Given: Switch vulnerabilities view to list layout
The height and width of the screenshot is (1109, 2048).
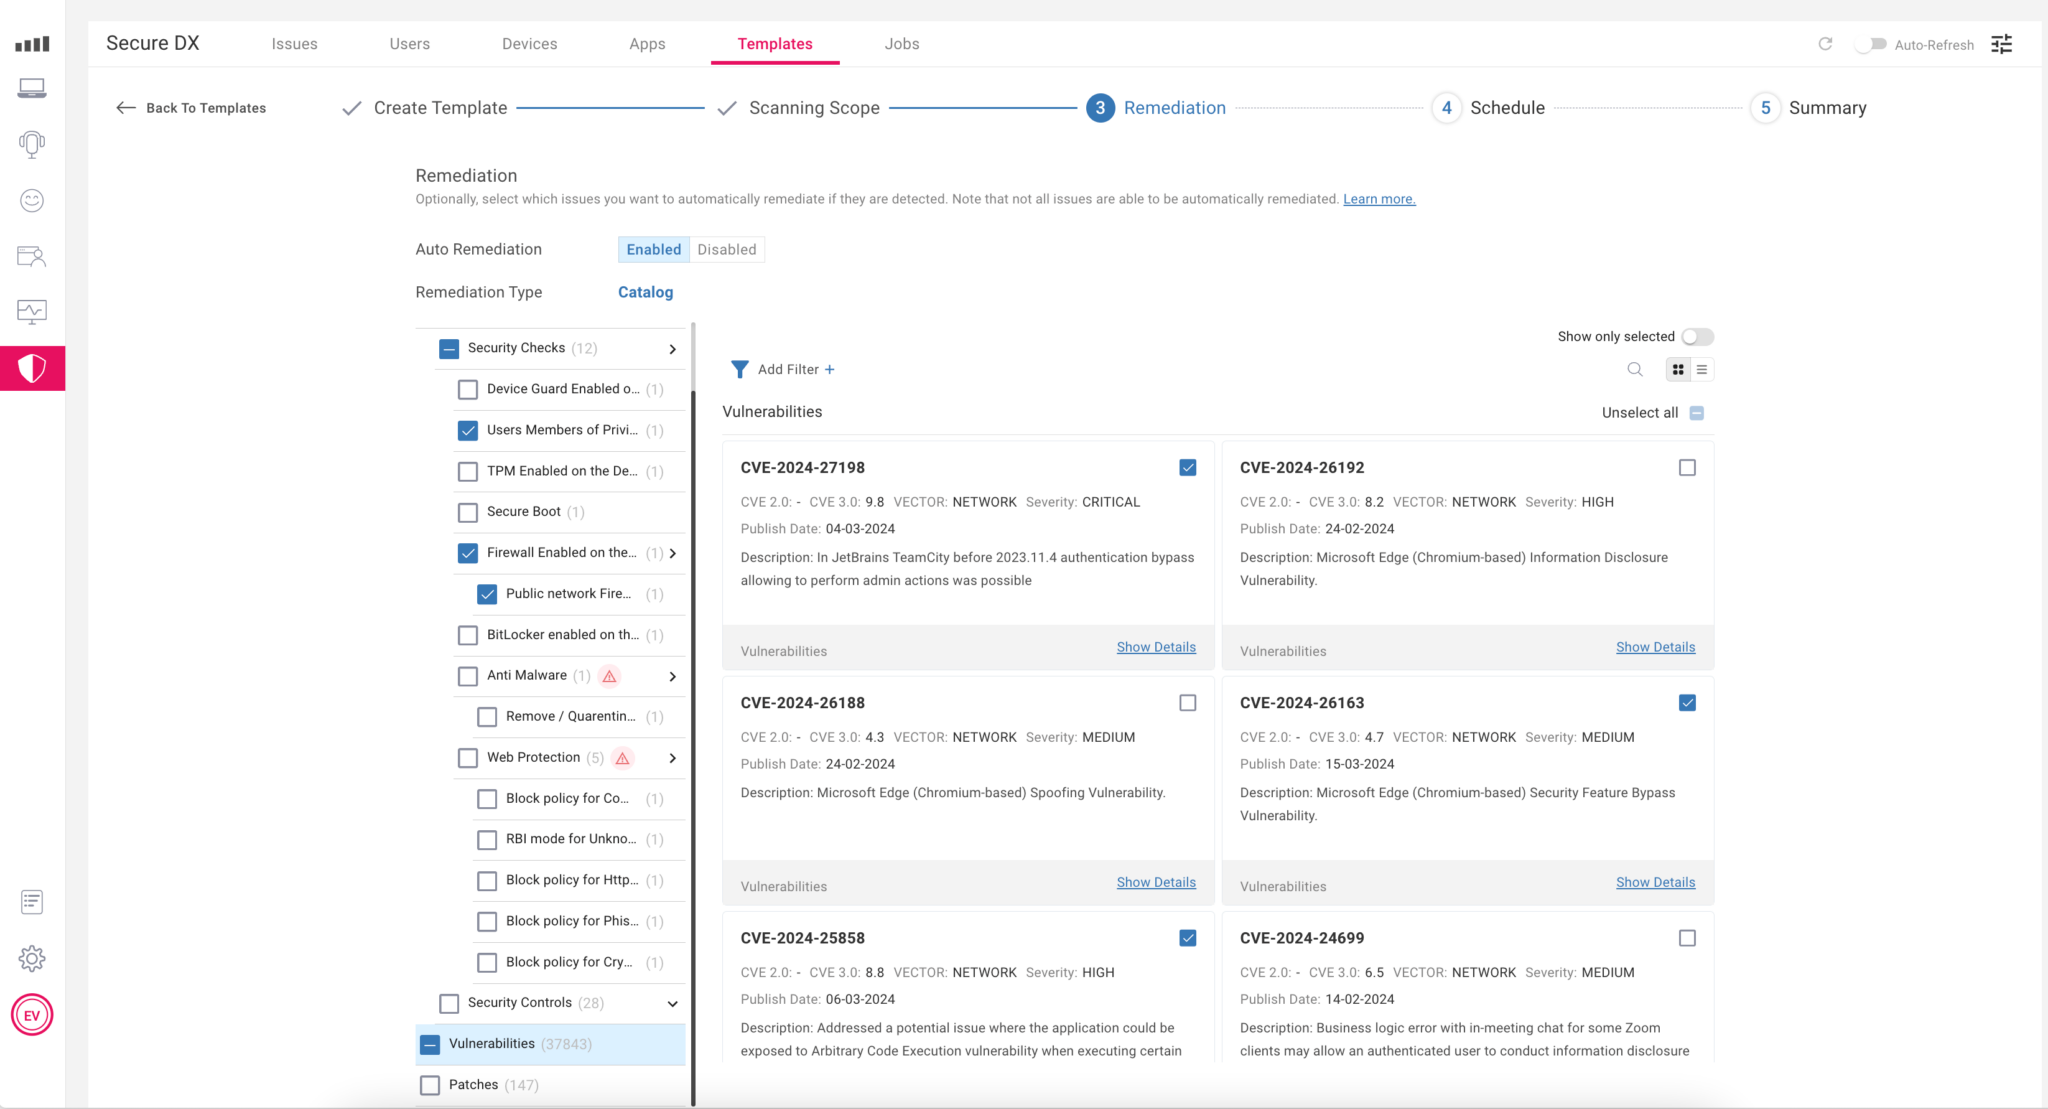Looking at the screenshot, I should [1703, 369].
